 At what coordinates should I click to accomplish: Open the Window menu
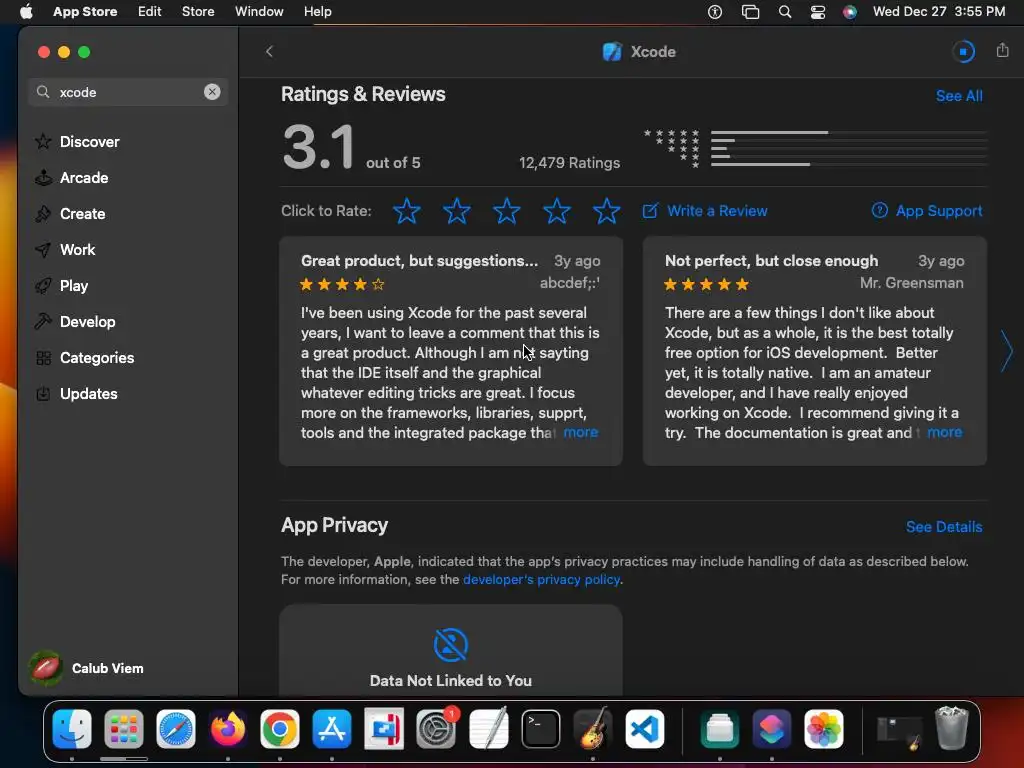[x=259, y=12]
